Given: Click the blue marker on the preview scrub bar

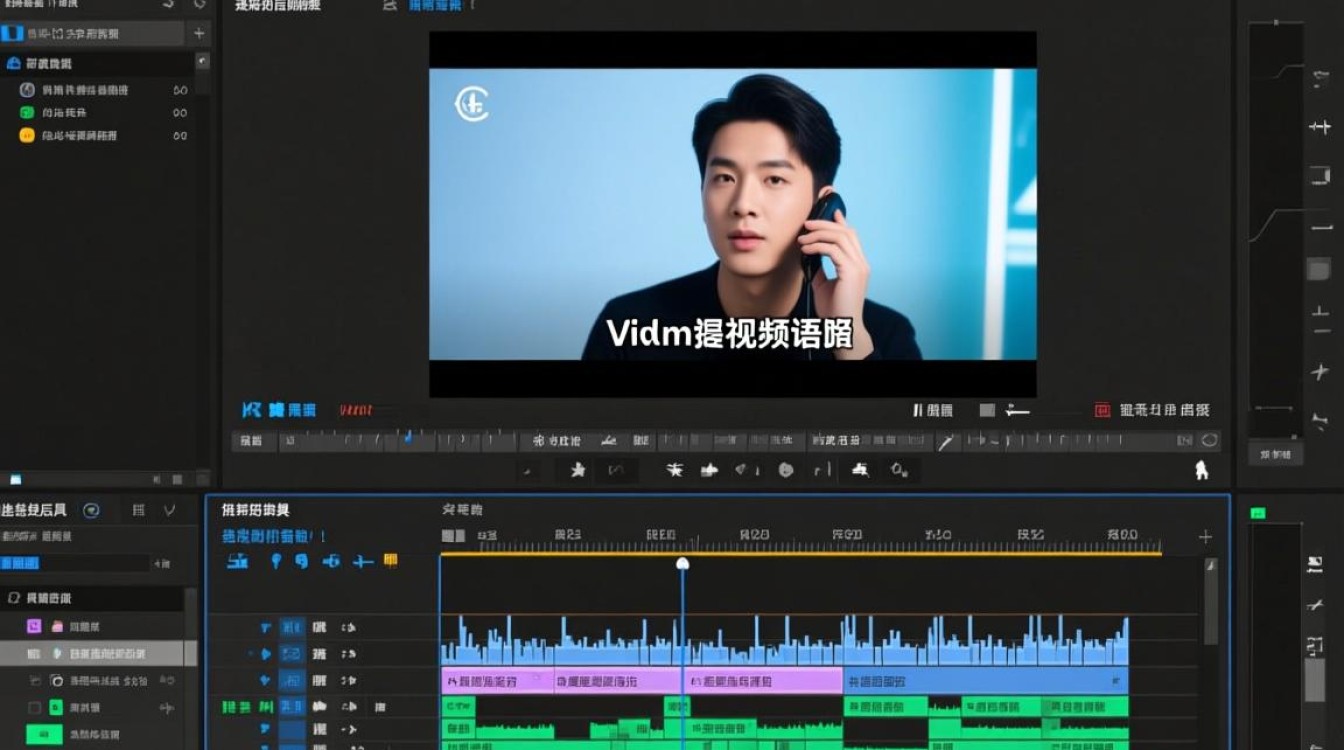Looking at the screenshot, I should 407,438.
